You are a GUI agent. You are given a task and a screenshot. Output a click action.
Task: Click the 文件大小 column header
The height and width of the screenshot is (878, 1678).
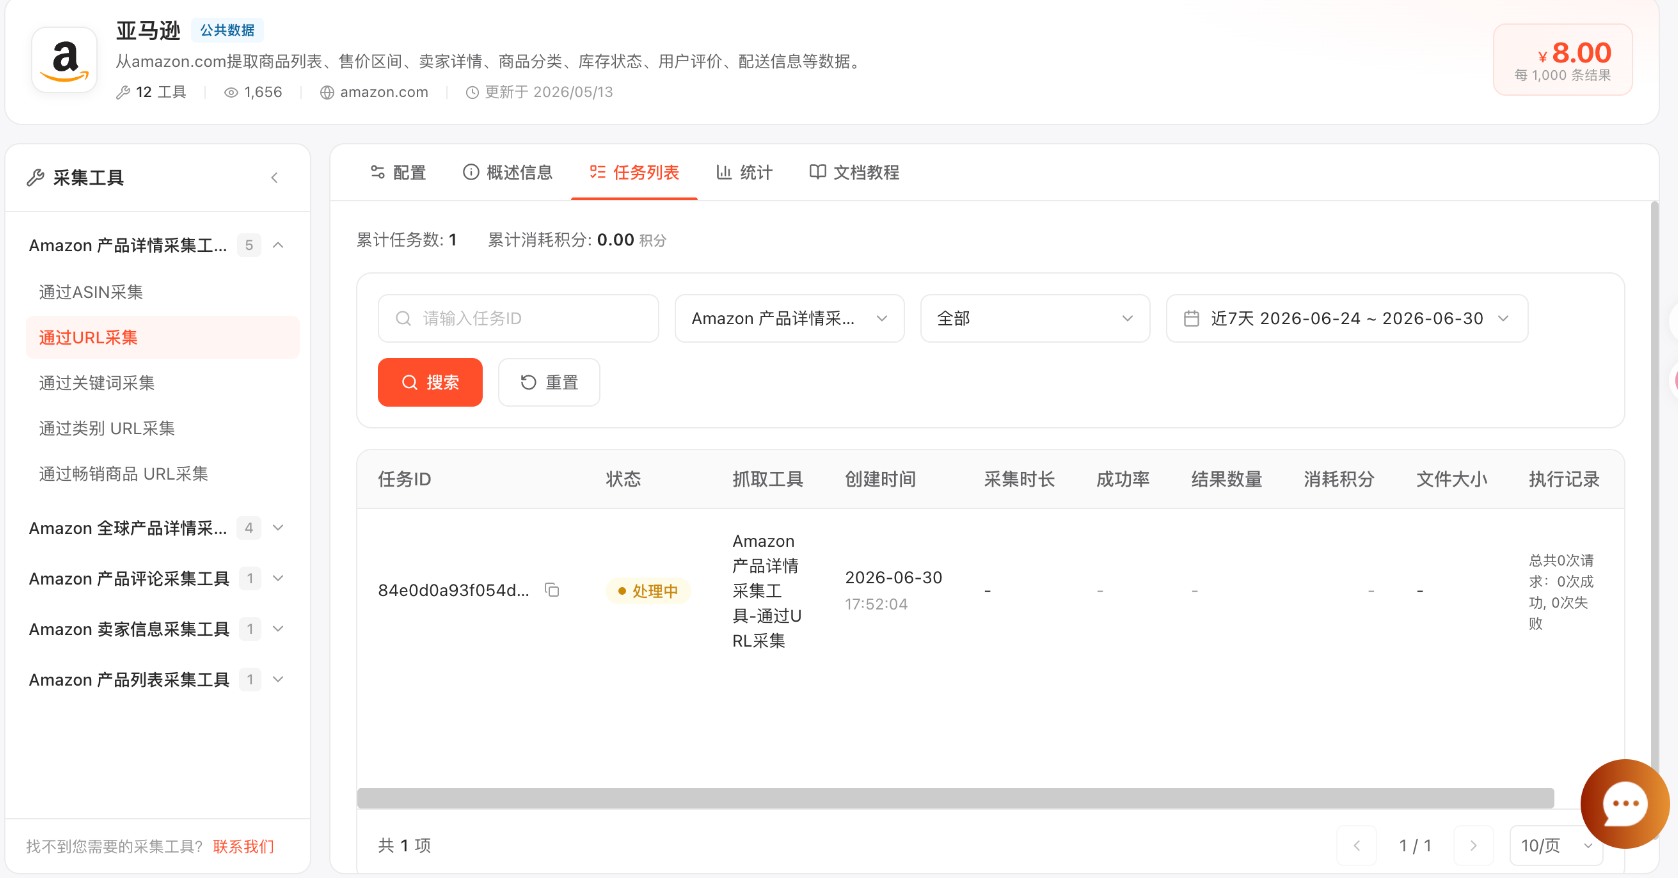[x=1452, y=479]
